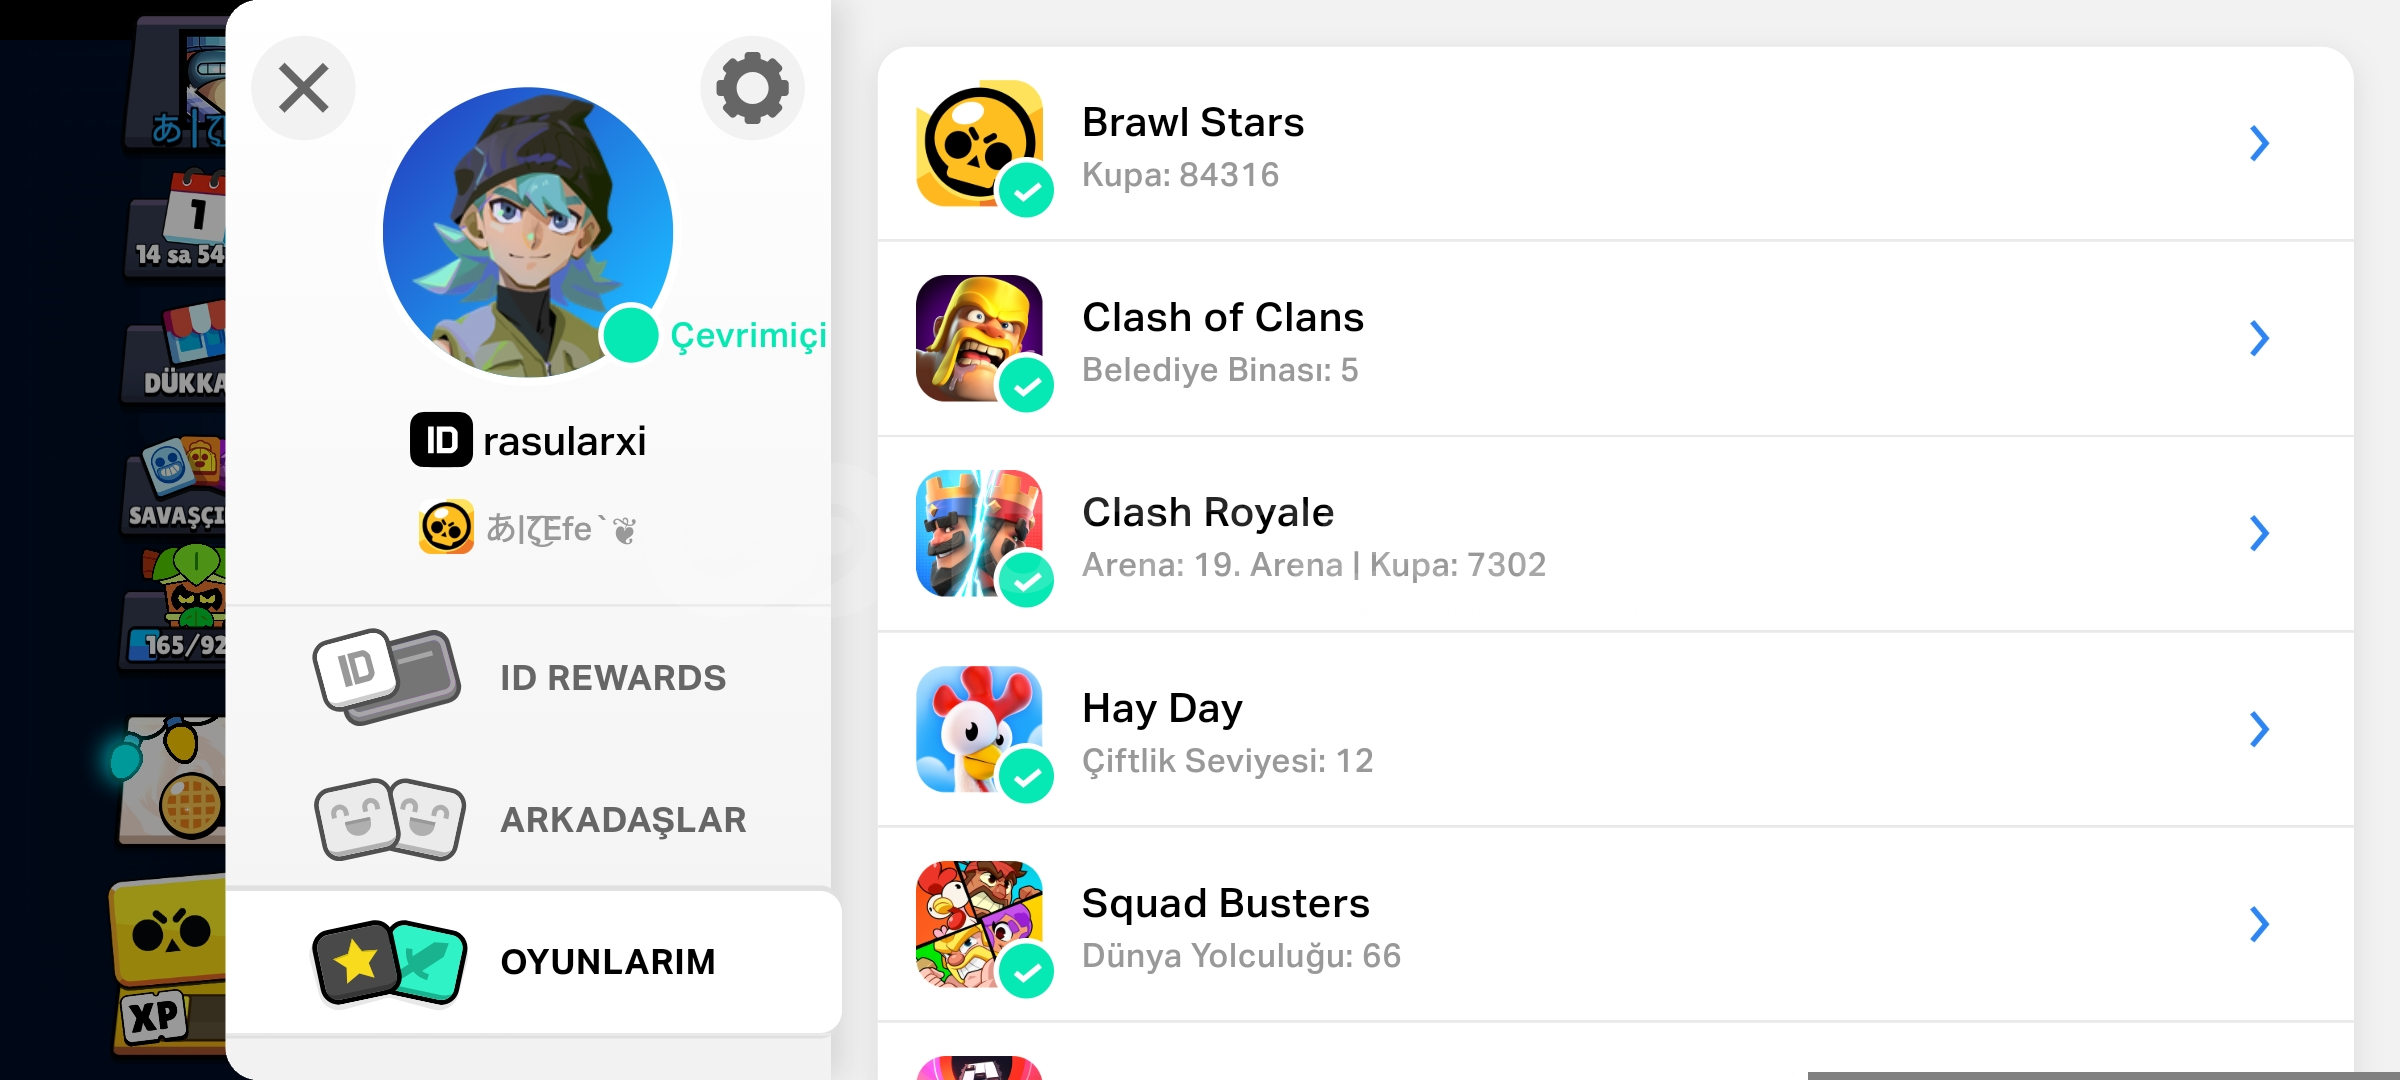Image resolution: width=2400 pixels, height=1080 pixels.
Task: Tap the Clash of Clans app icon
Action: click(x=979, y=338)
